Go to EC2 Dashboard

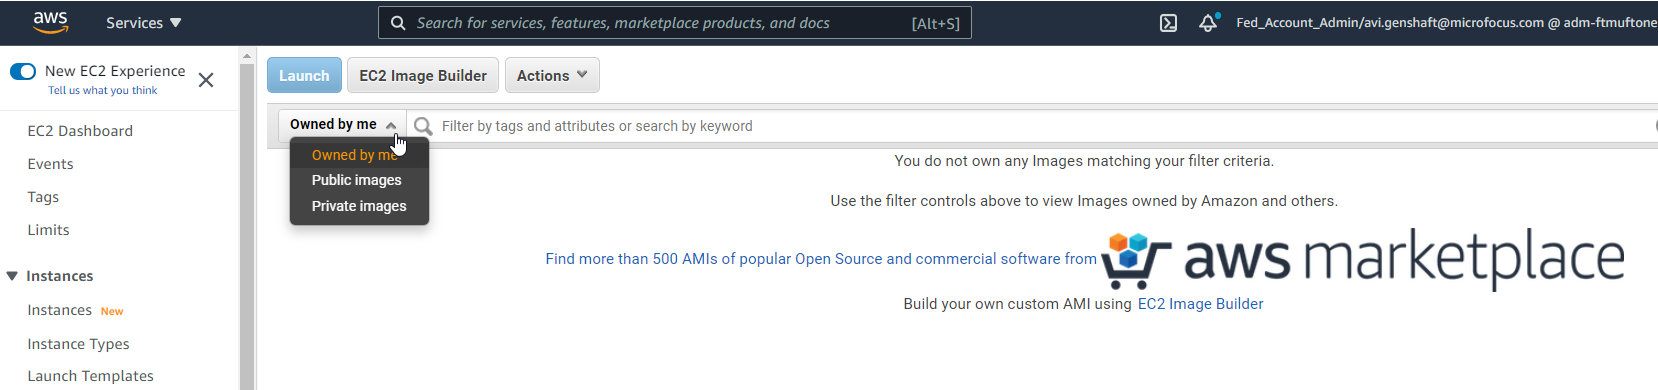click(80, 131)
